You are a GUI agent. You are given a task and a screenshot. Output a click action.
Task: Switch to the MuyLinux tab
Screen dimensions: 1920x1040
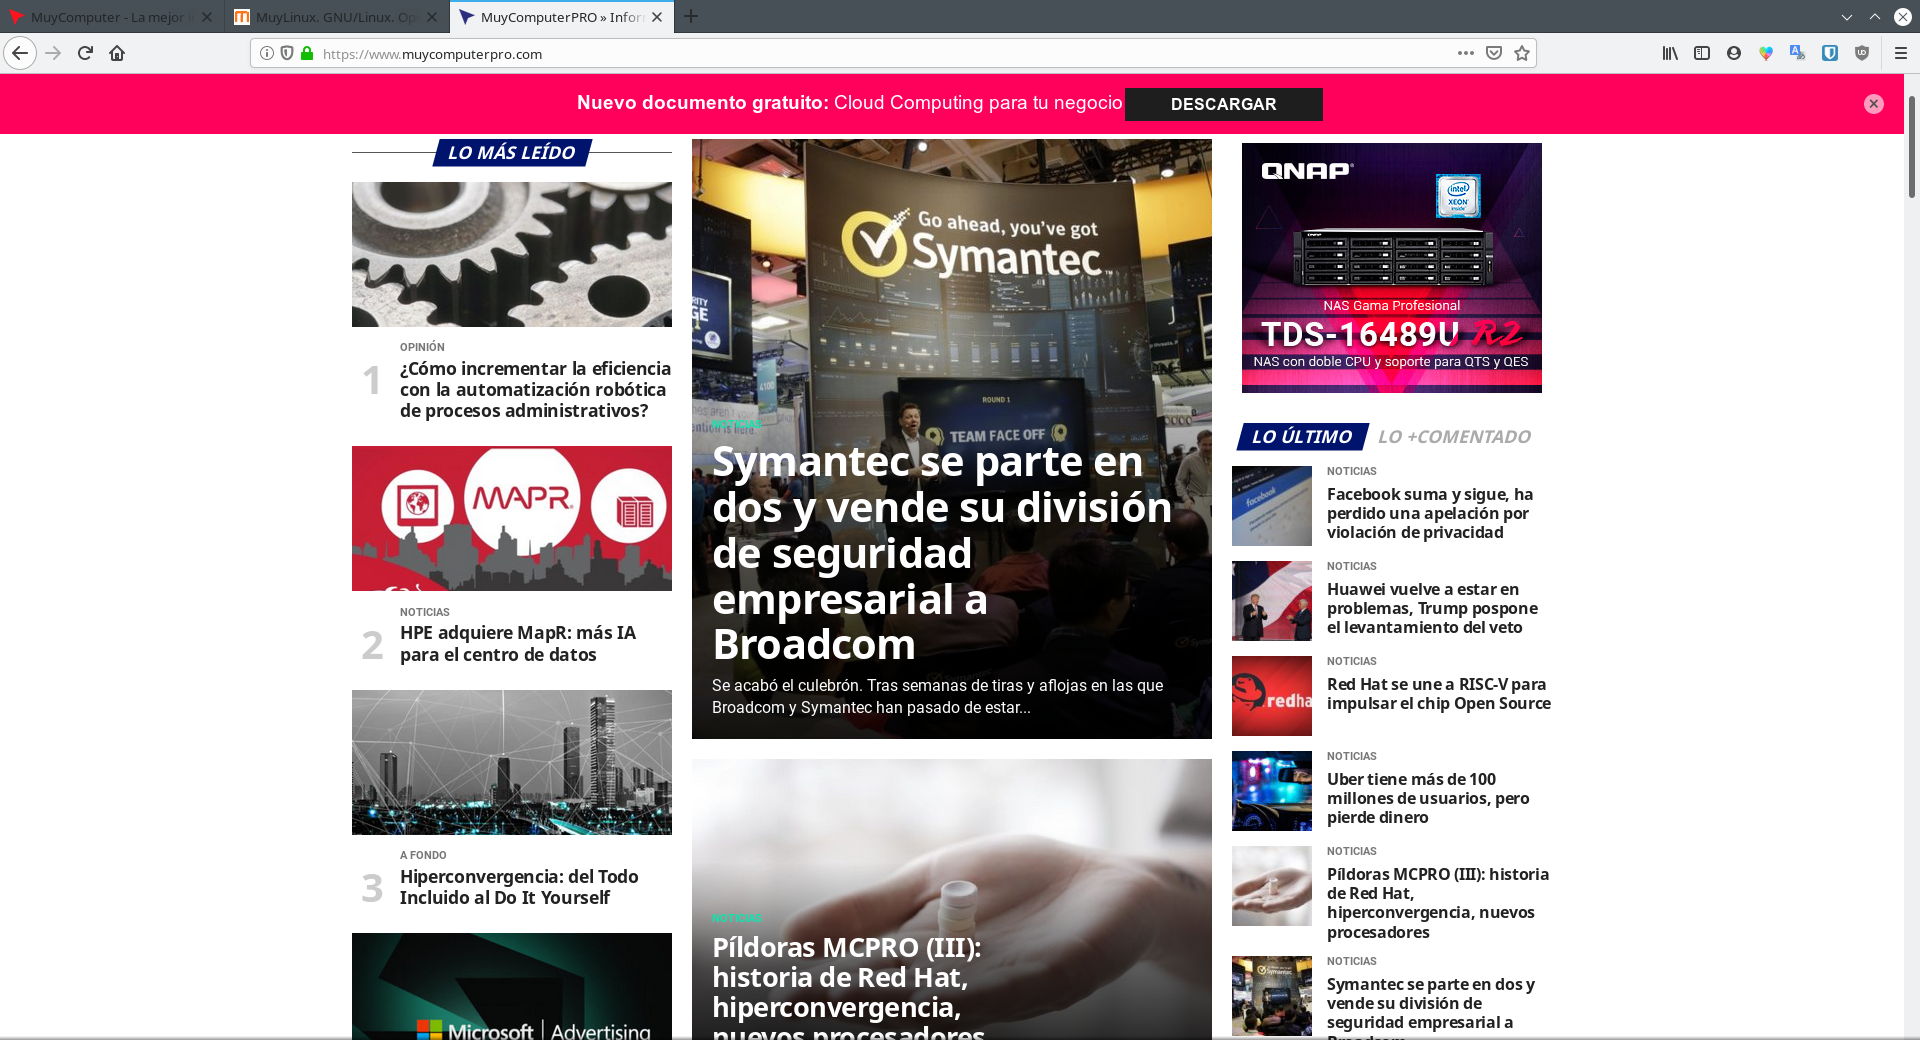click(x=335, y=17)
